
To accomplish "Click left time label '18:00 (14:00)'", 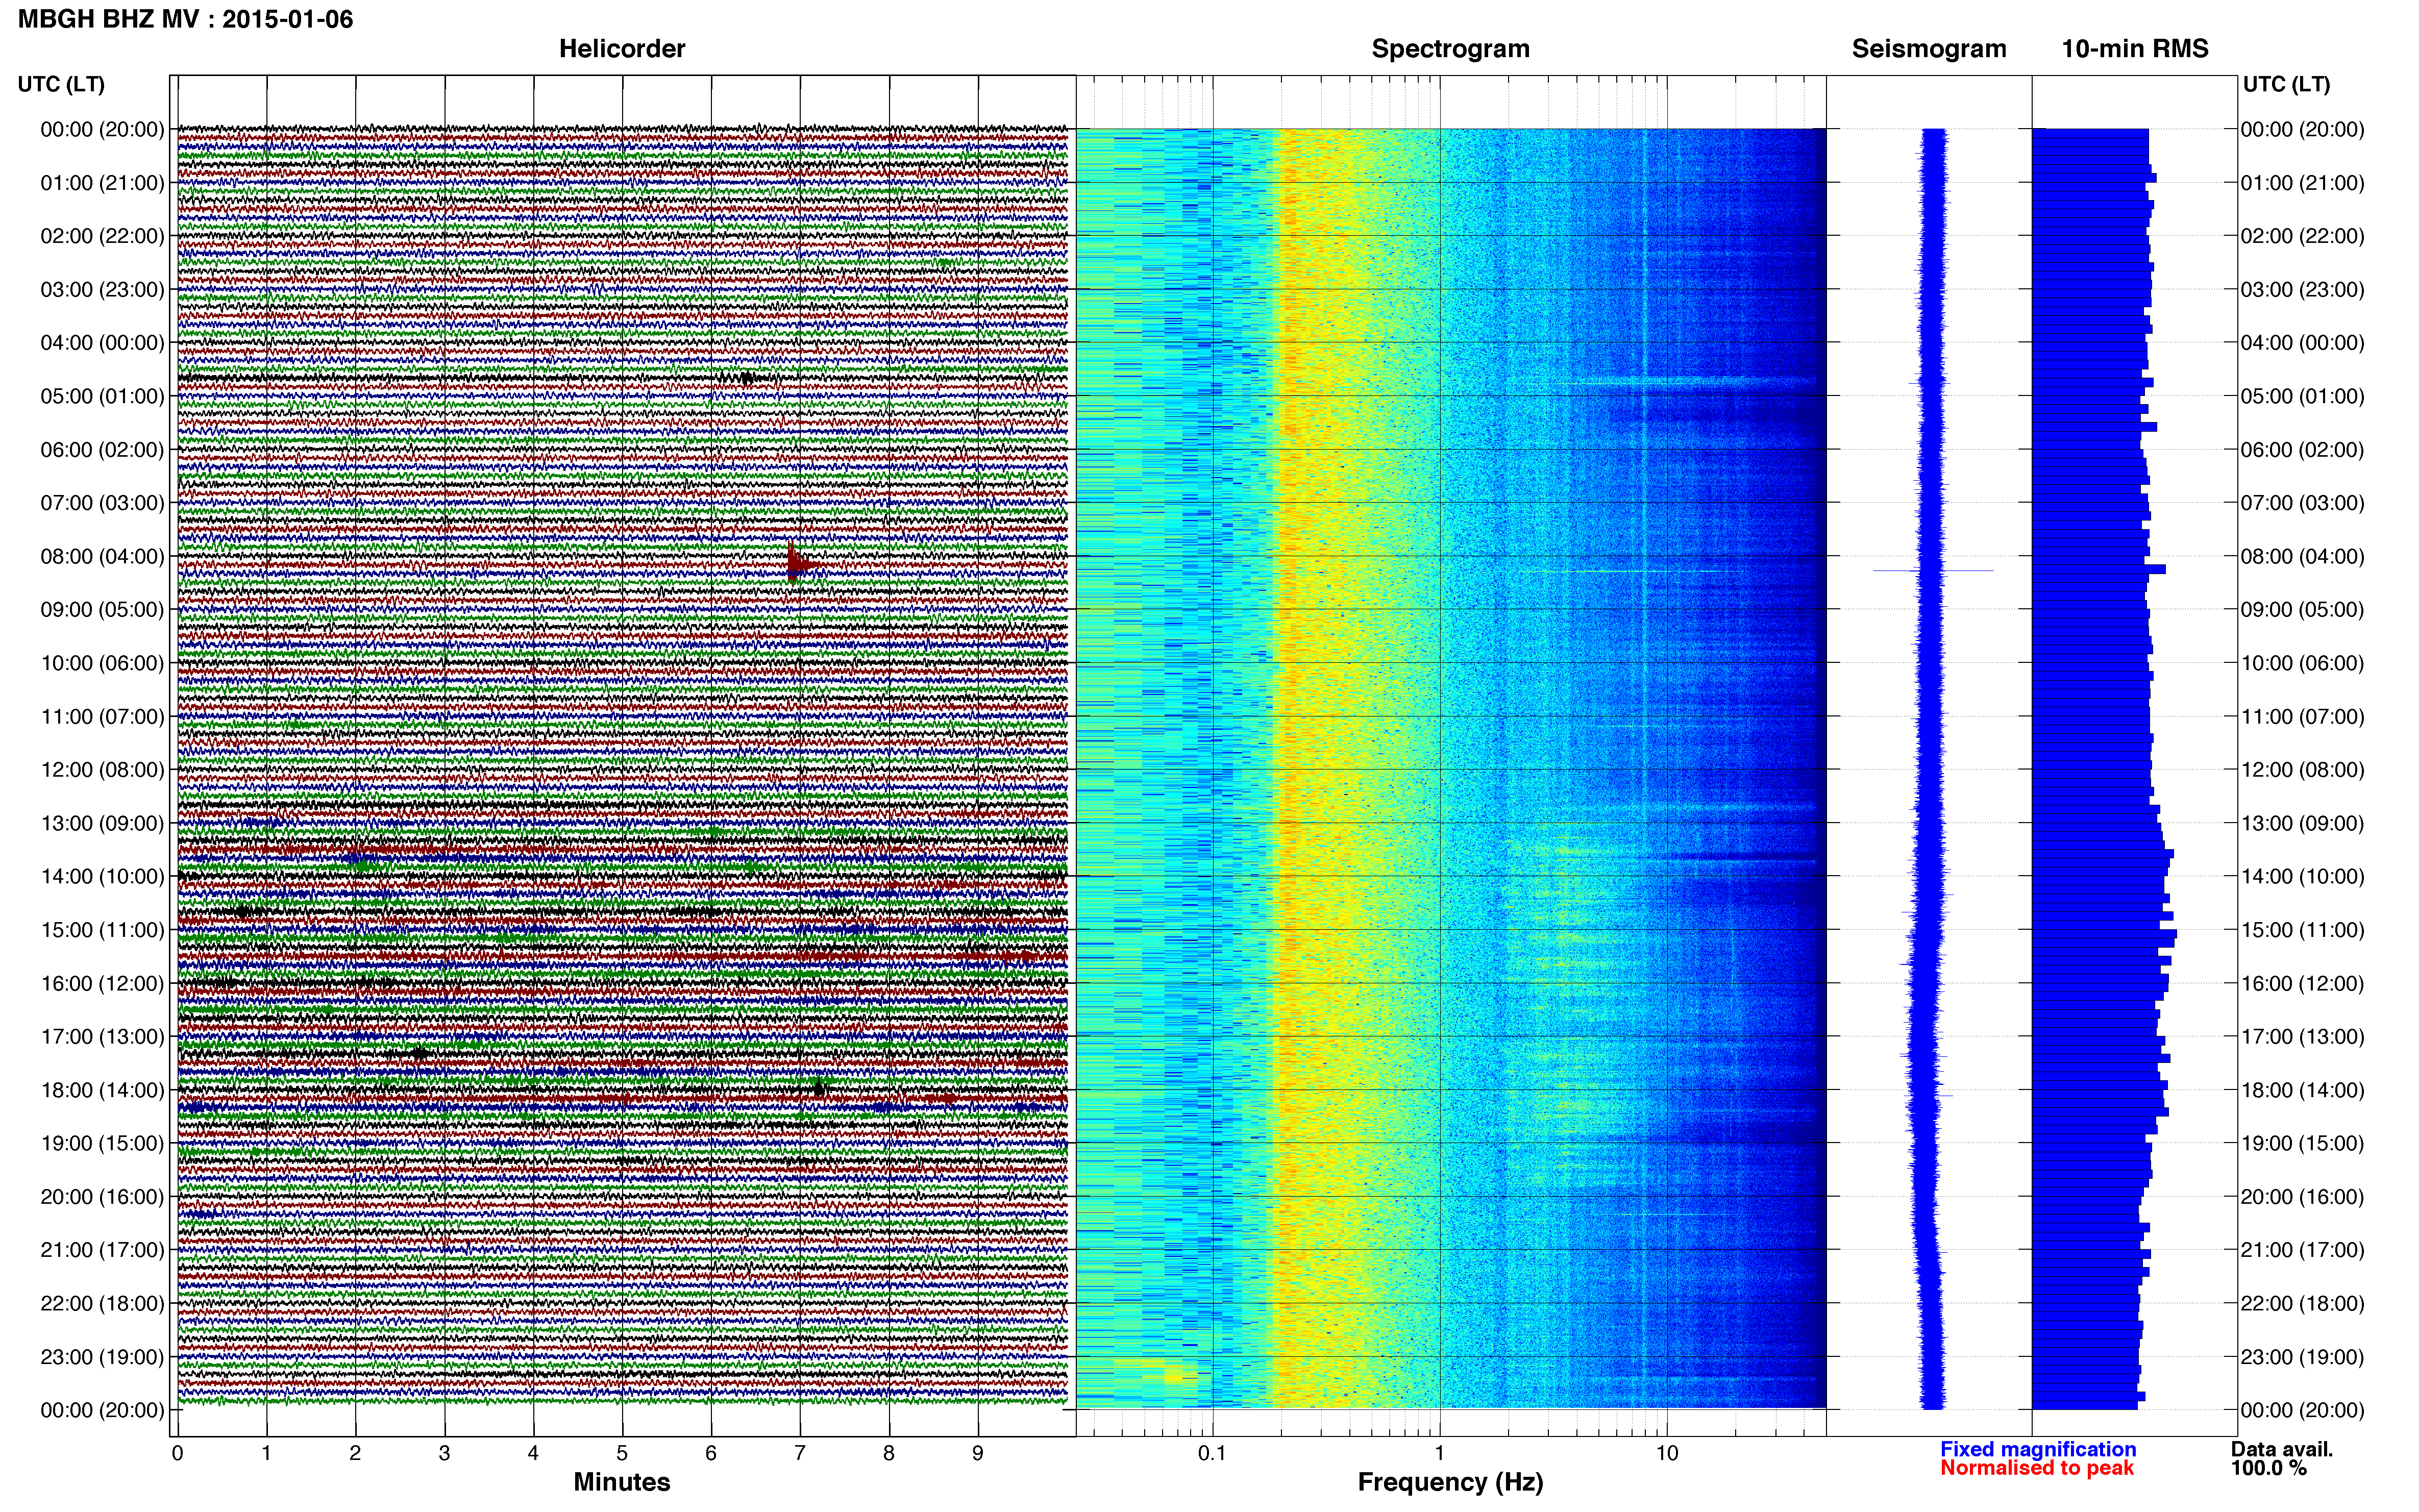I will (102, 1090).
